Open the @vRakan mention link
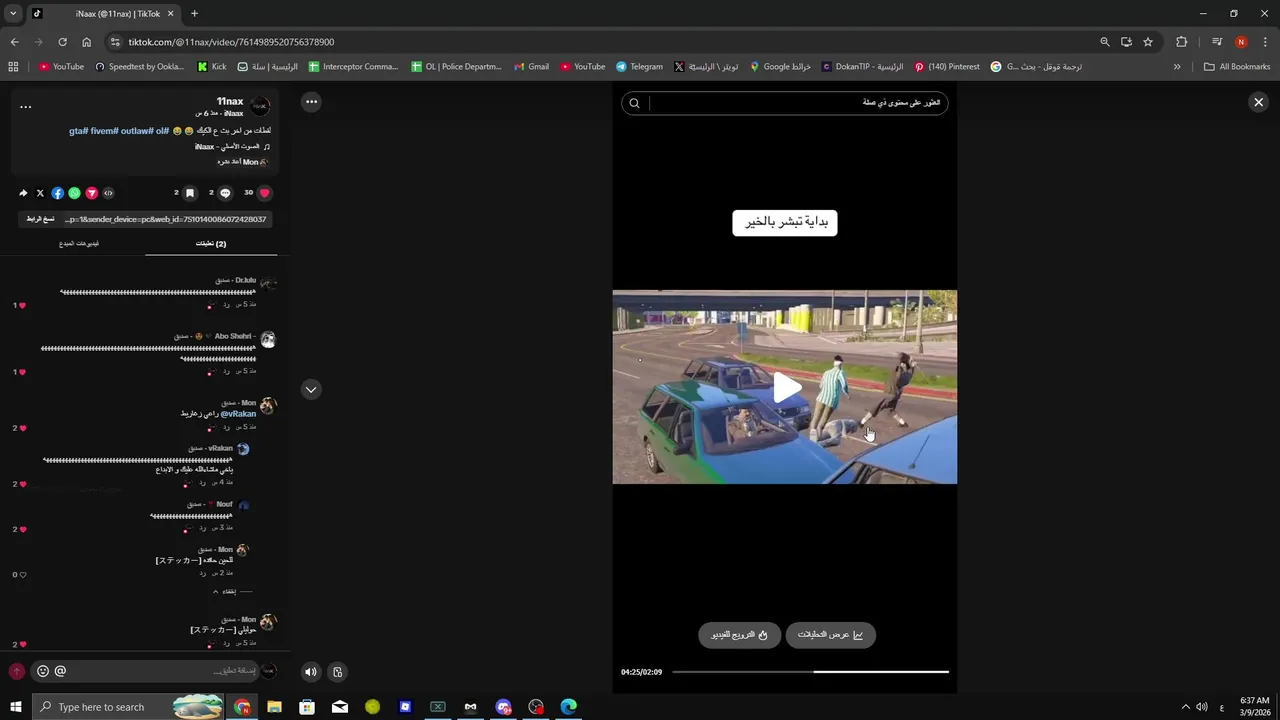 click(x=238, y=414)
